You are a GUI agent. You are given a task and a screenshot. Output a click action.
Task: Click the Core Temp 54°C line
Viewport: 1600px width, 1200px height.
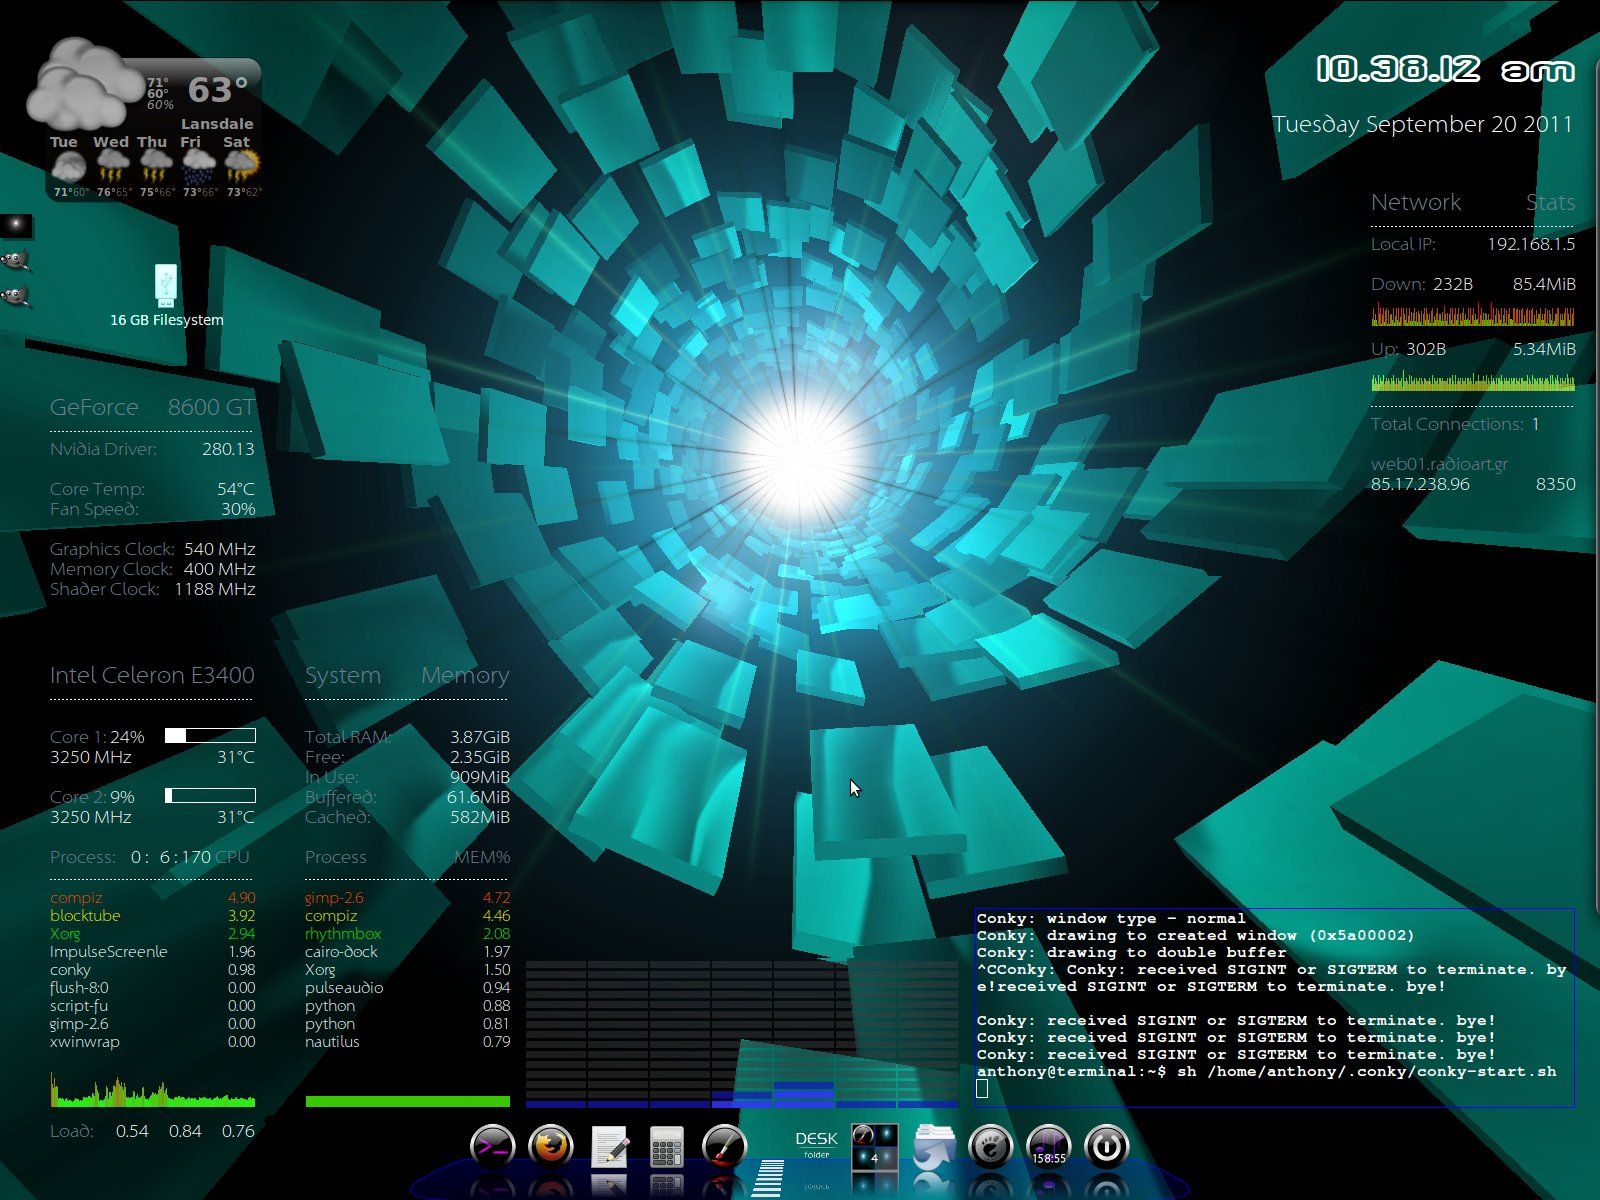point(152,489)
